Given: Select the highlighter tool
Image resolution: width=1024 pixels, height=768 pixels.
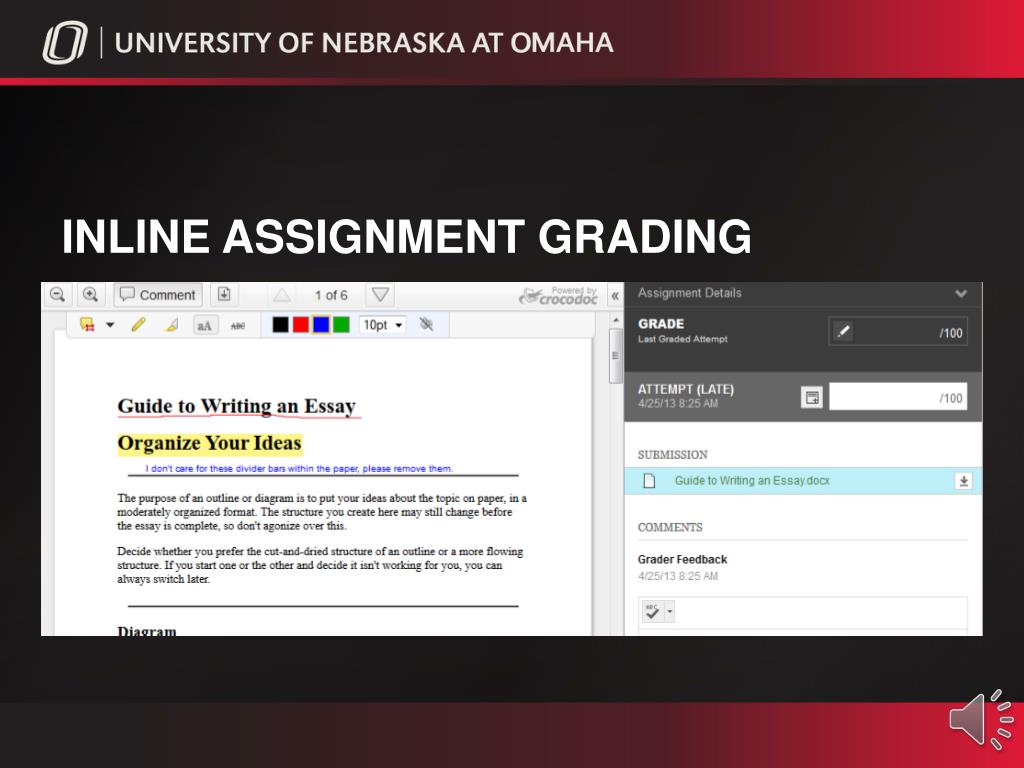Looking at the screenshot, I should [x=172, y=325].
